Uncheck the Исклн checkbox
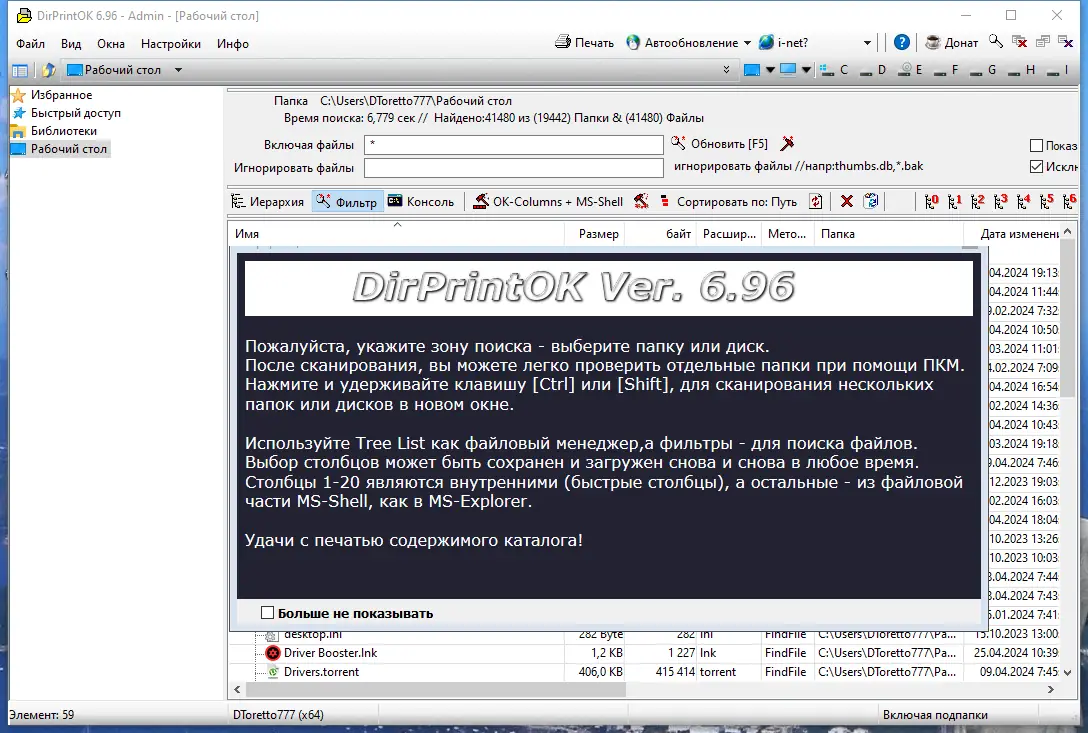The height and width of the screenshot is (733, 1088). [1037, 167]
